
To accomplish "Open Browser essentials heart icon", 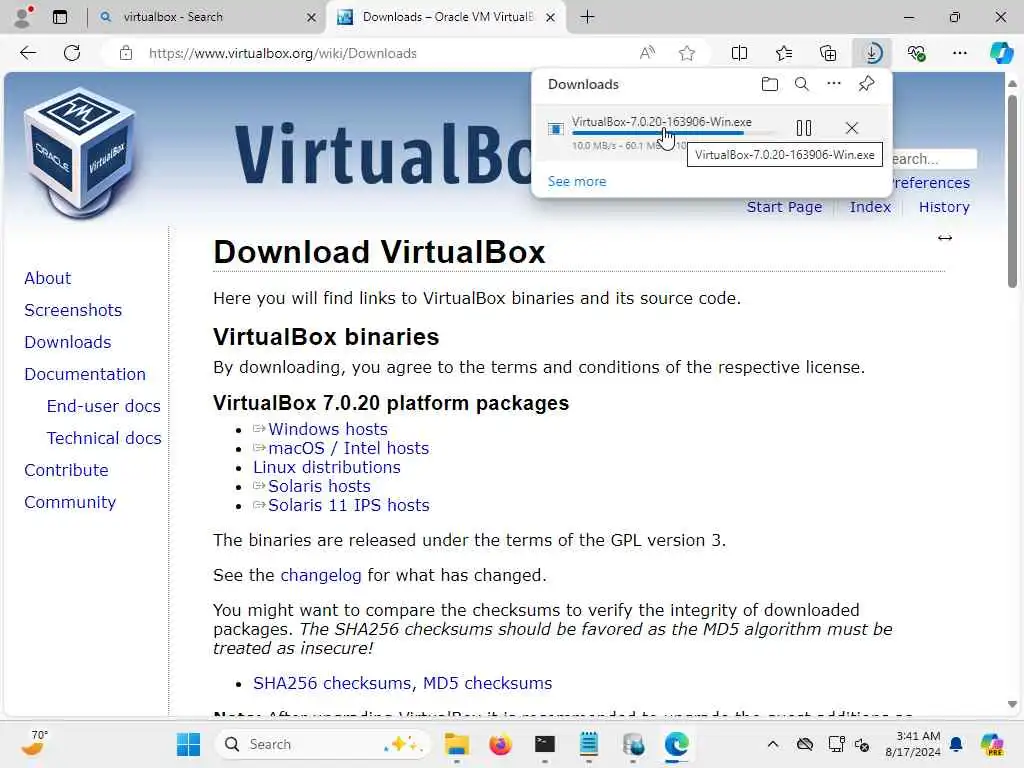I will coord(916,53).
